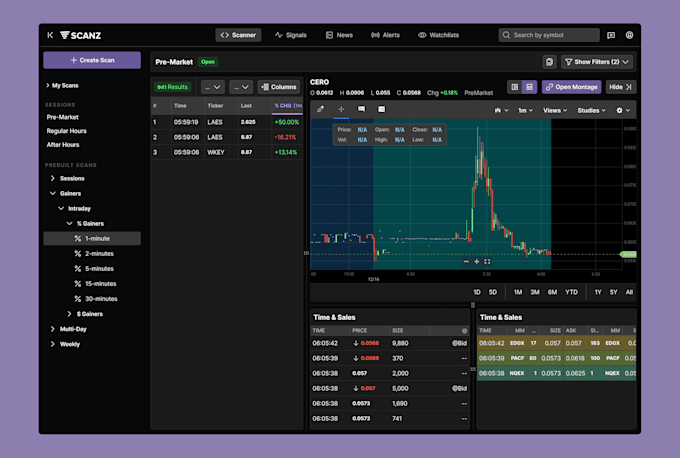The image size is (680, 458).
Task: Collapse the Gainers tree folder
Action: pyautogui.click(x=65, y=193)
